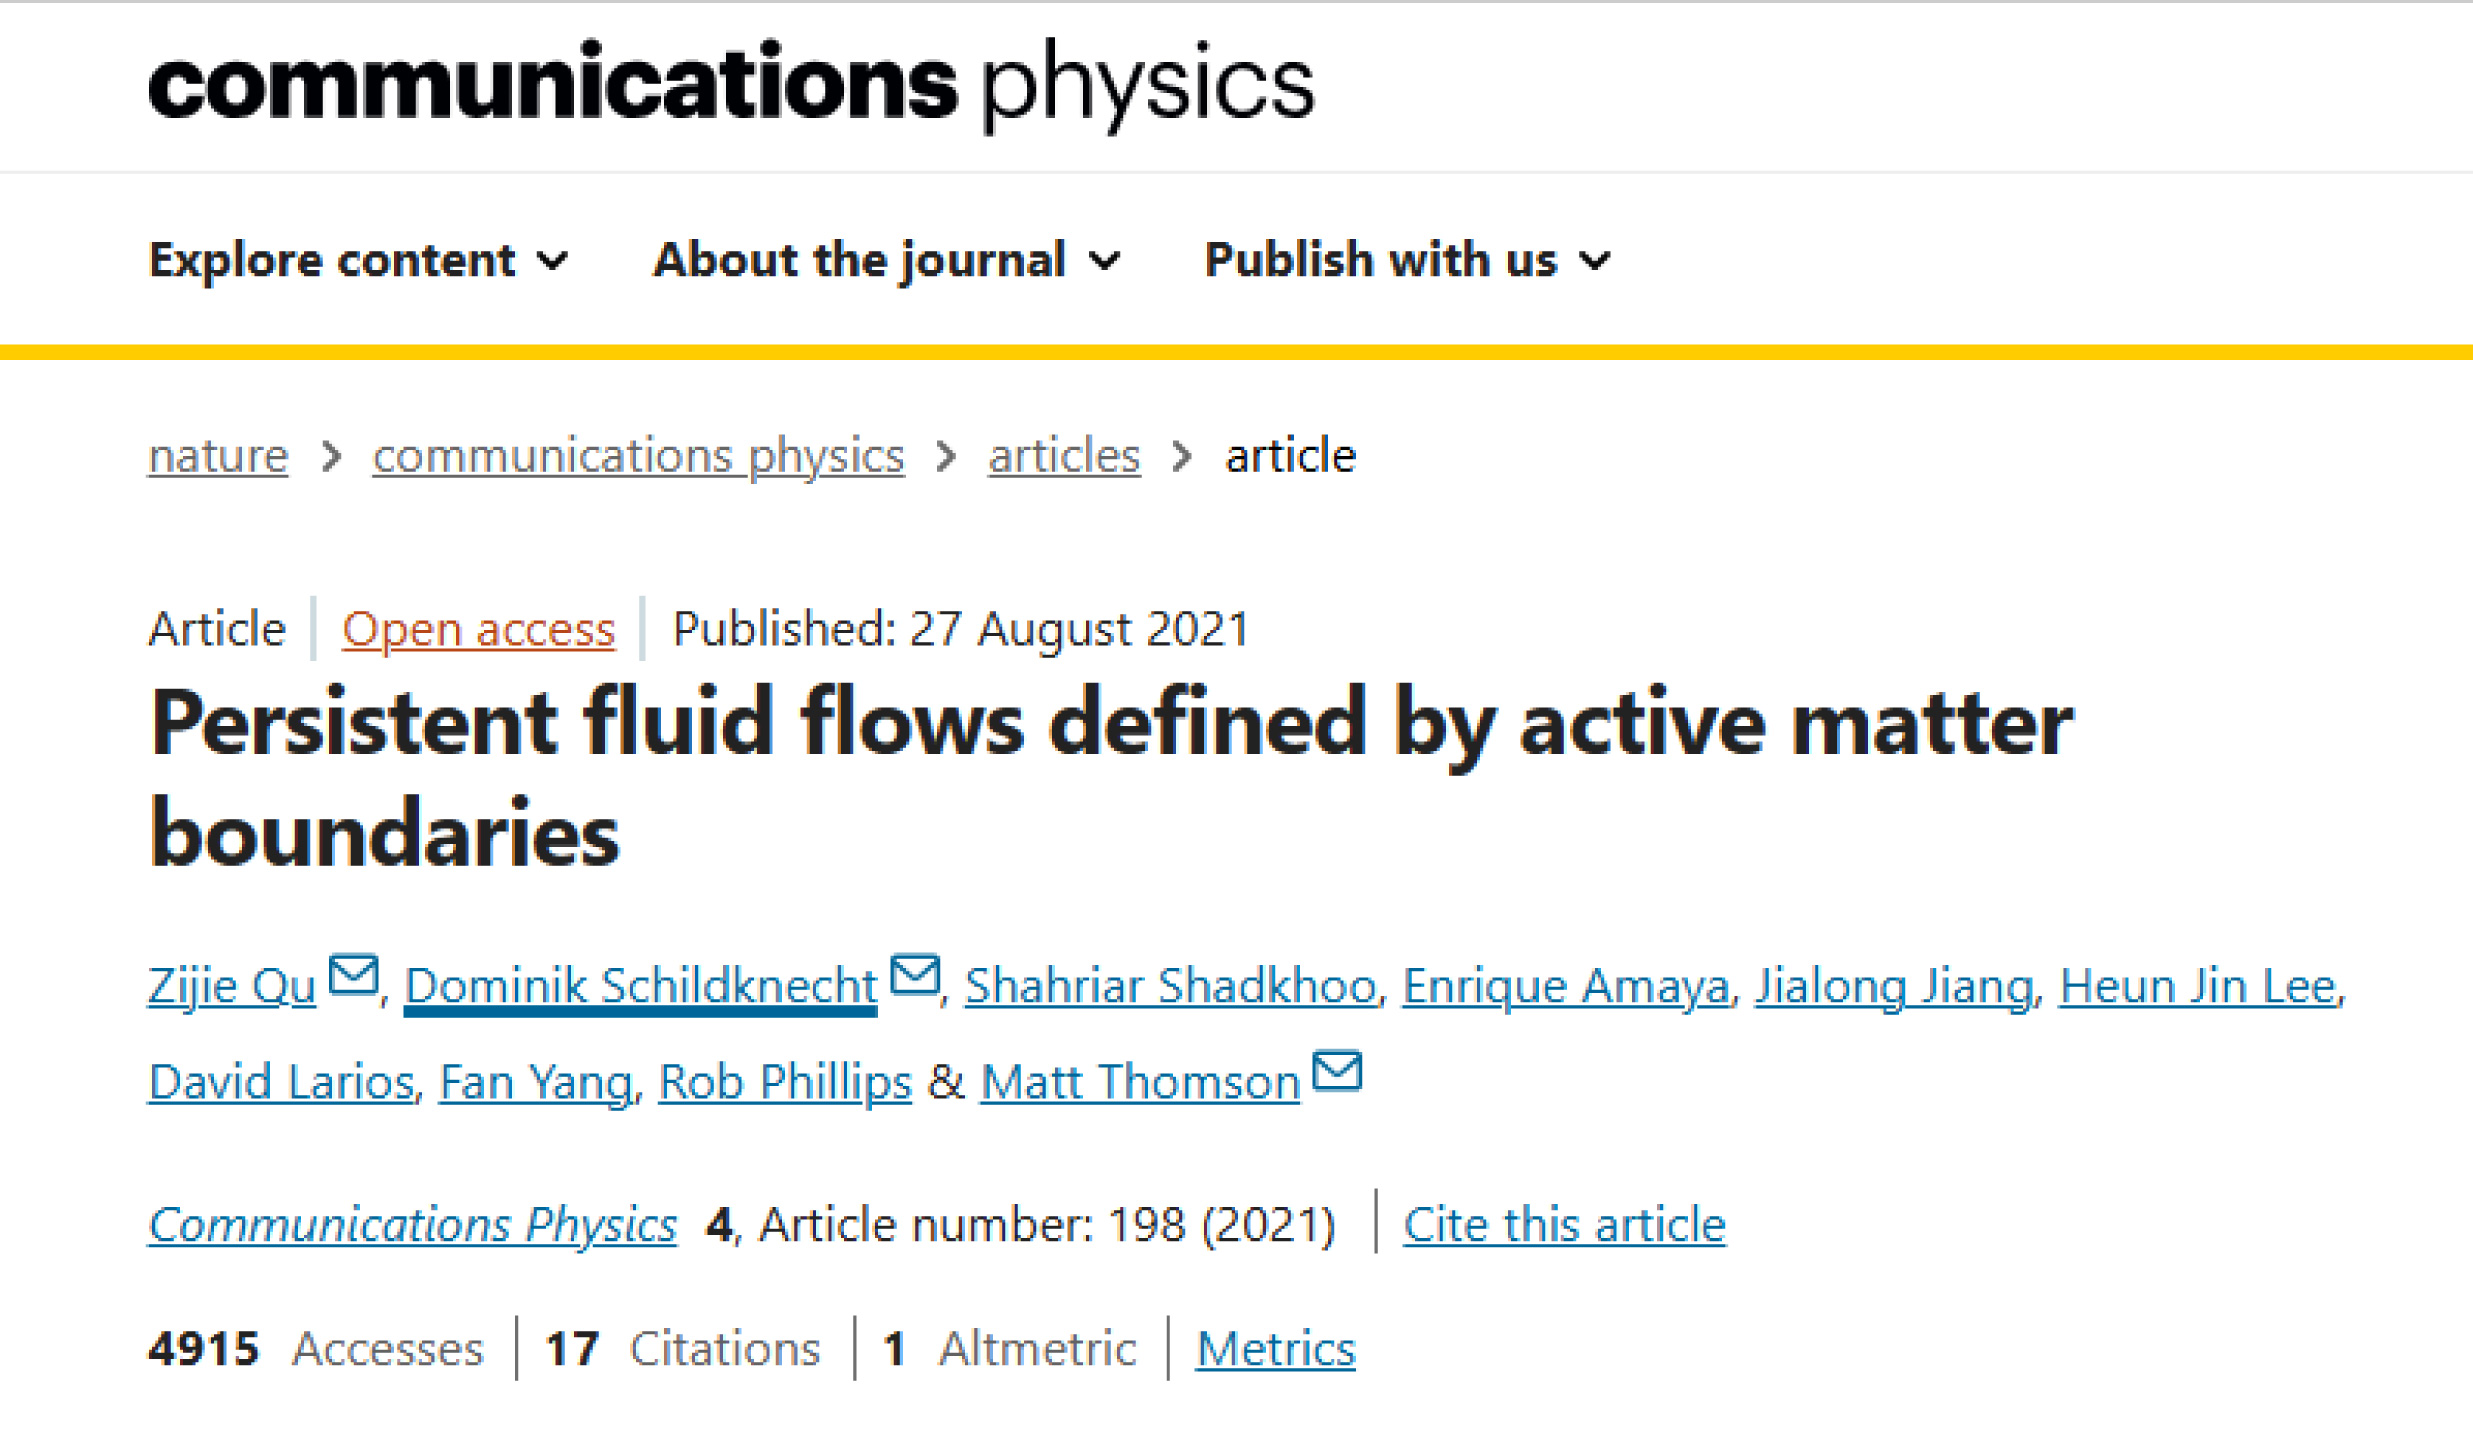Viewport: 2473px width, 1429px height.
Task: Click envelope icon beside Dominik Schildknecht
Action: pos(915,974)
